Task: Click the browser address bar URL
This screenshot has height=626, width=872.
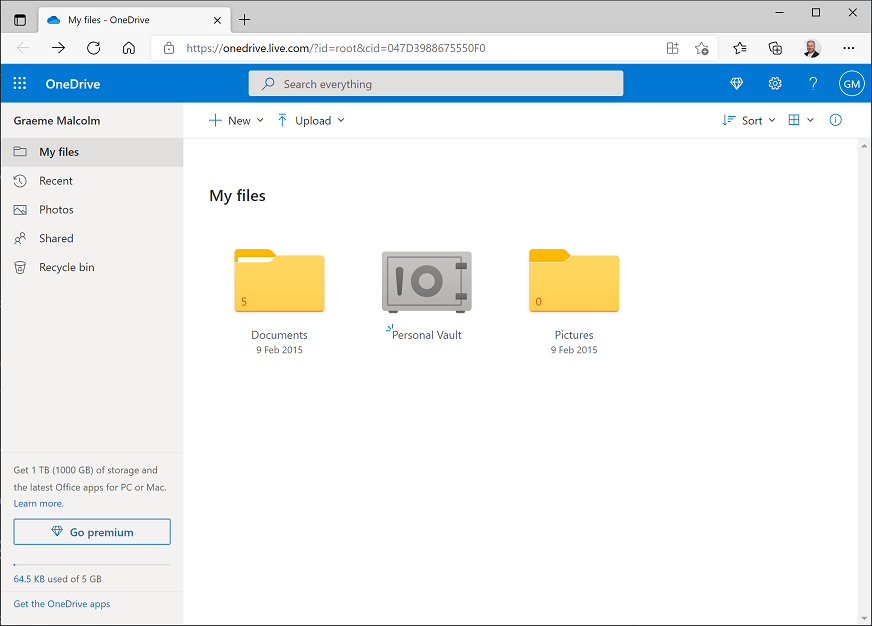Action: coord(336,48)
